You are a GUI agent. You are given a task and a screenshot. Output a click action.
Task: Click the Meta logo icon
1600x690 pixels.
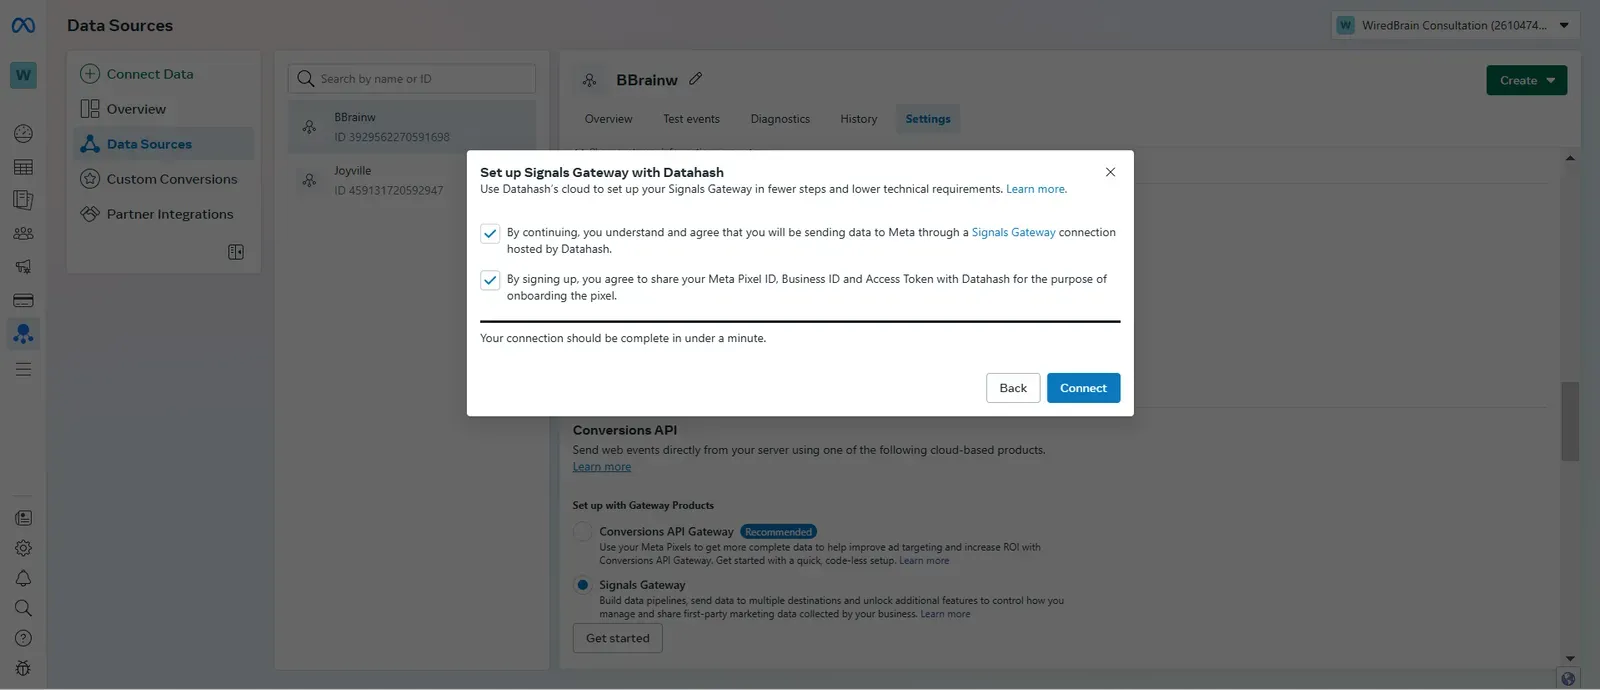[23, 25]
